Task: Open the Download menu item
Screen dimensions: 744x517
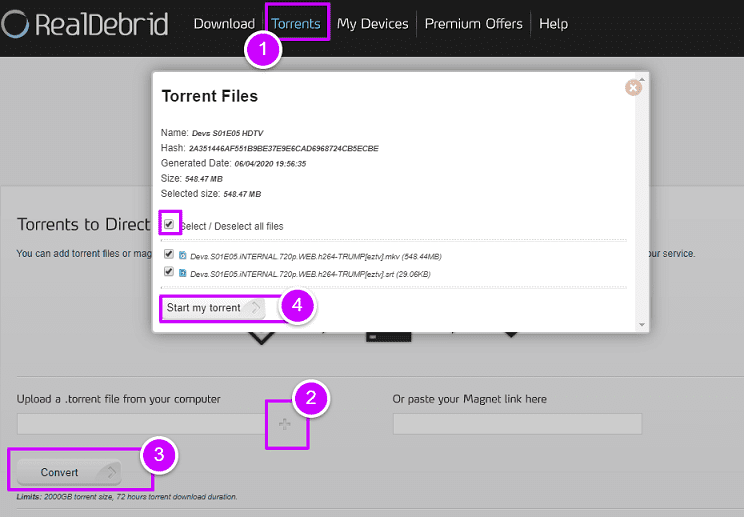Action: point(224,24)
